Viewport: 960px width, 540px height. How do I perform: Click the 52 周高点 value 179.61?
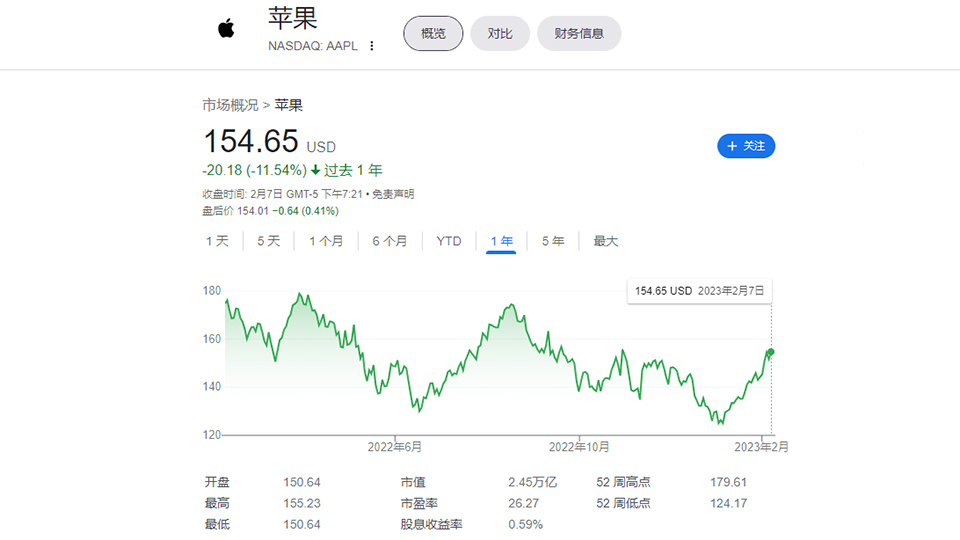coord(729,482)
